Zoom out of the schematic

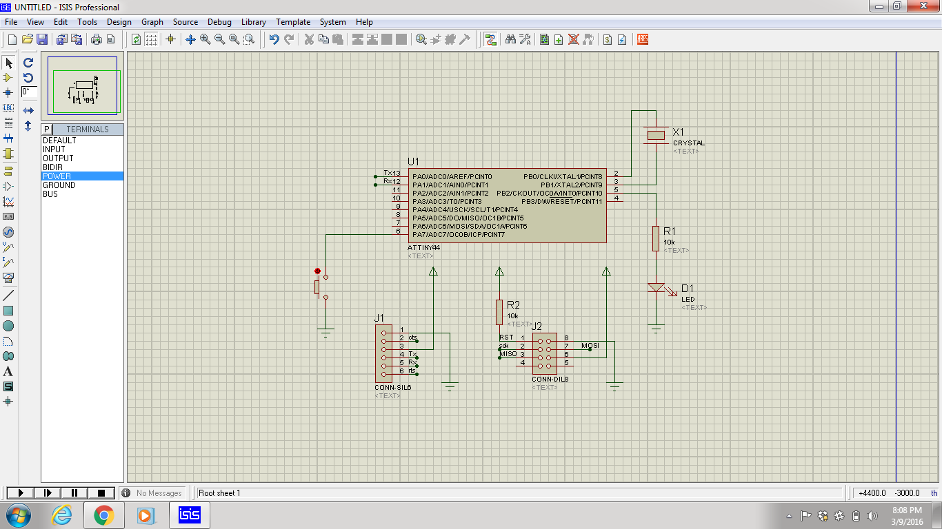(219, 40)
